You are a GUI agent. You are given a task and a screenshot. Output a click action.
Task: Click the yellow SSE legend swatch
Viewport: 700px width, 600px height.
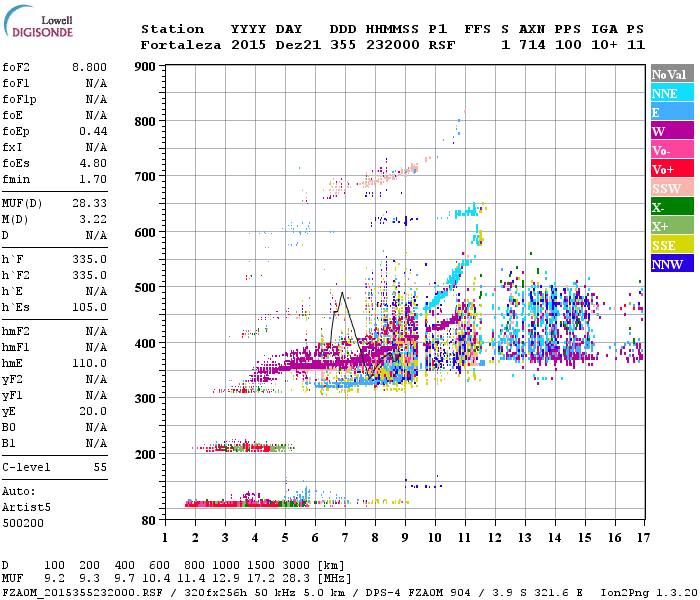click(672, 245)
